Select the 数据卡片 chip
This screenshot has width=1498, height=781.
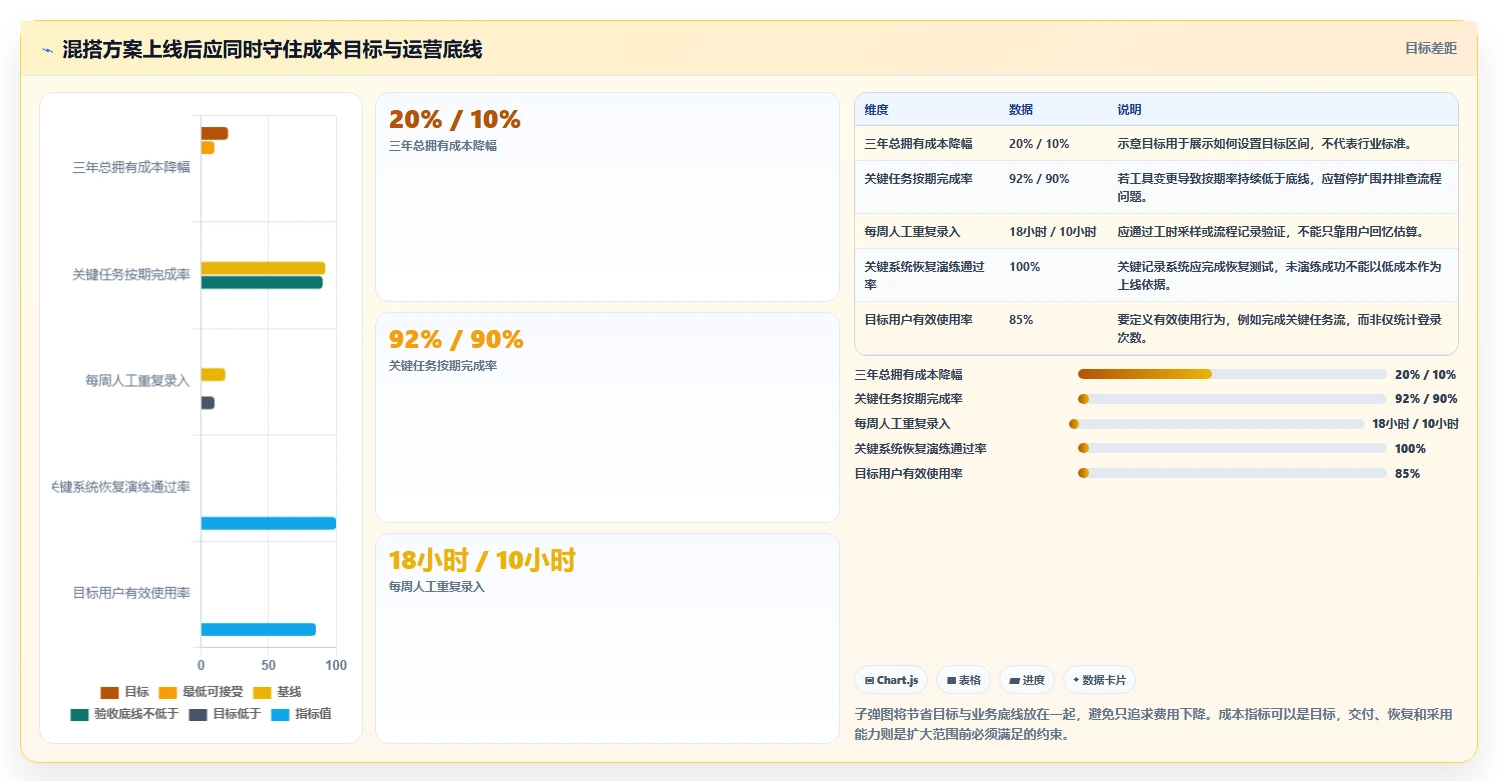pyautogui.click(x=1099, y=680)
